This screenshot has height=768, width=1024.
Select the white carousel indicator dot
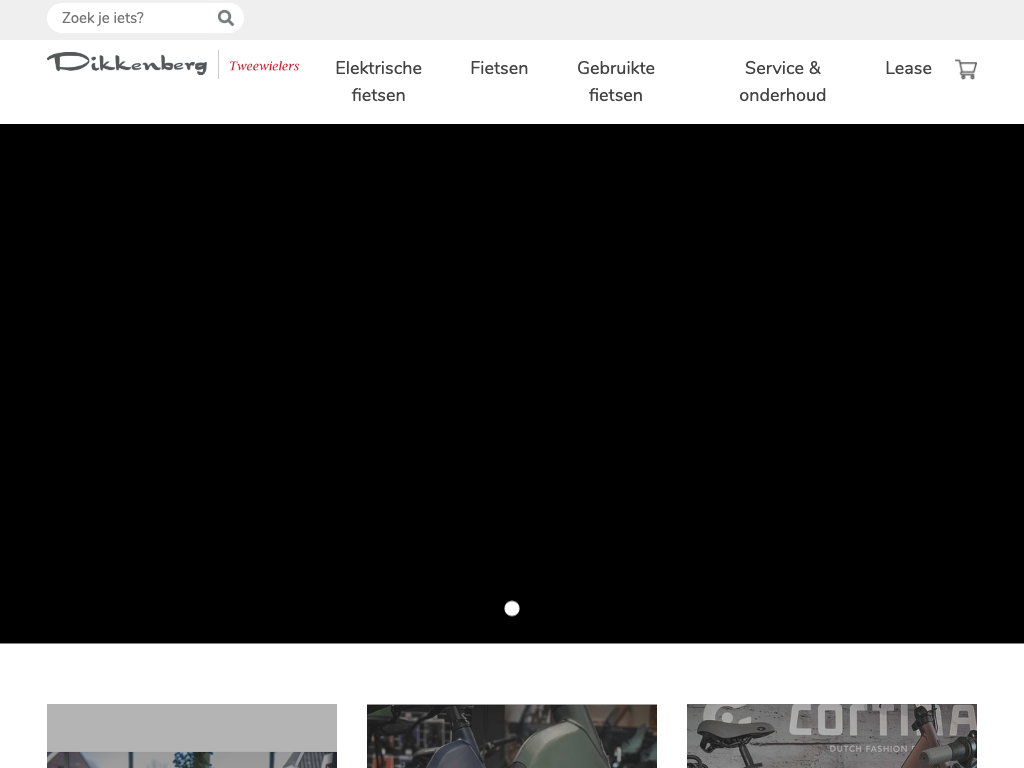(512, 608)
